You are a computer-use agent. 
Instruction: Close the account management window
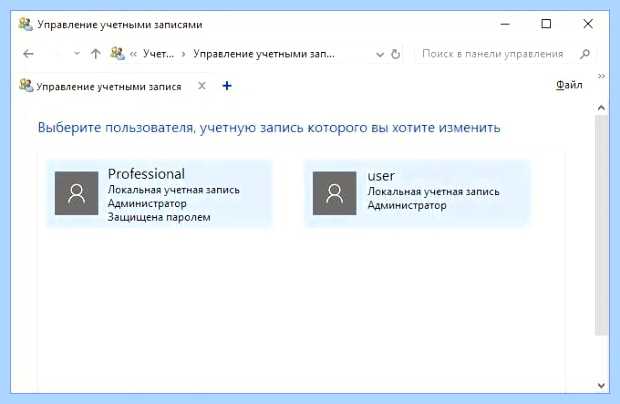[x=588, y=24]
